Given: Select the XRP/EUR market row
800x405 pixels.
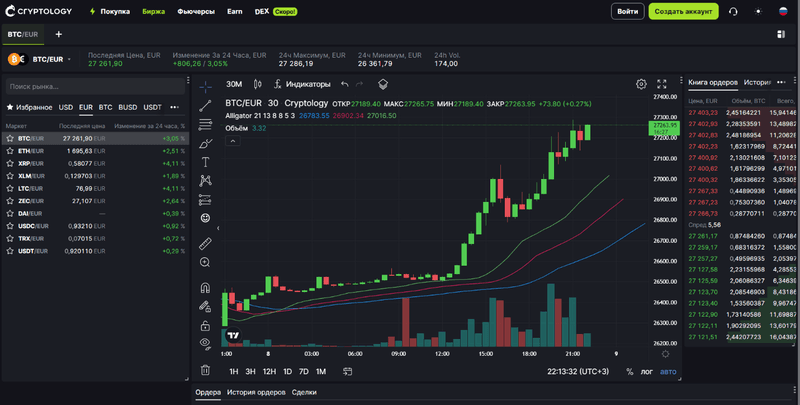Looking at the screenshot, I should tap(95, 163).
